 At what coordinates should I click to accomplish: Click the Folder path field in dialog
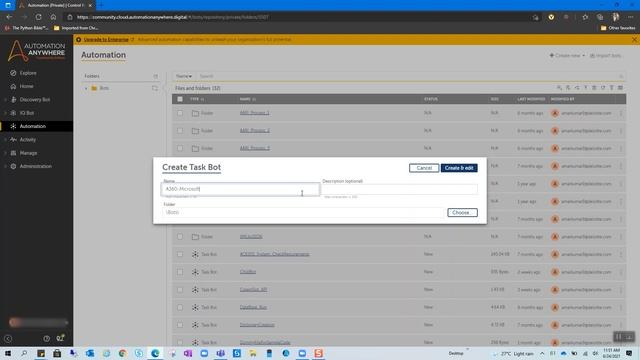click(303, 212)
